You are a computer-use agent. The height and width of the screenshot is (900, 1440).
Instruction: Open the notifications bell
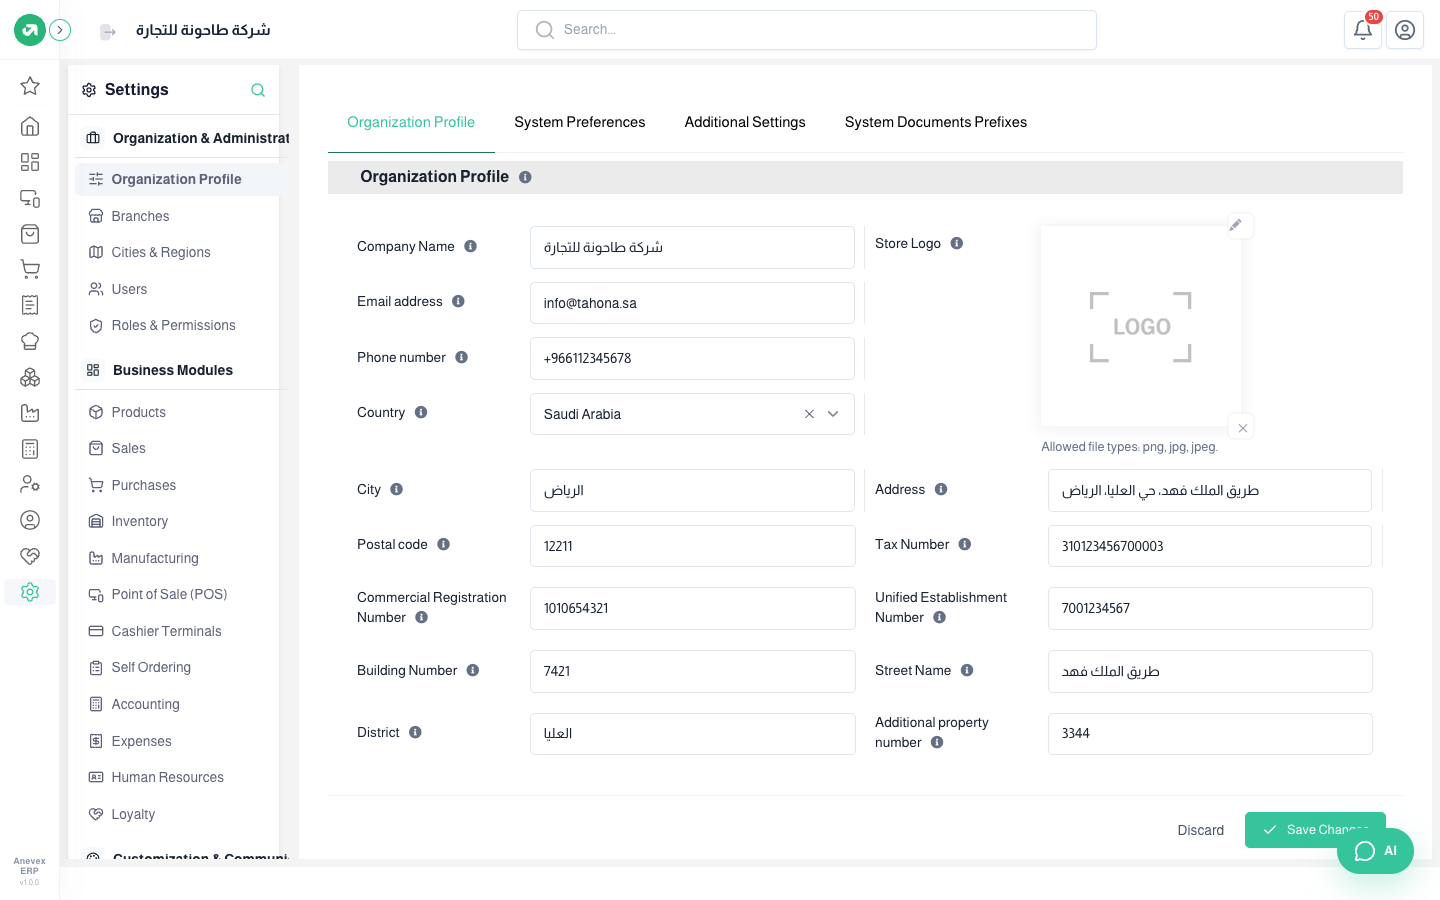[1363, 30]
